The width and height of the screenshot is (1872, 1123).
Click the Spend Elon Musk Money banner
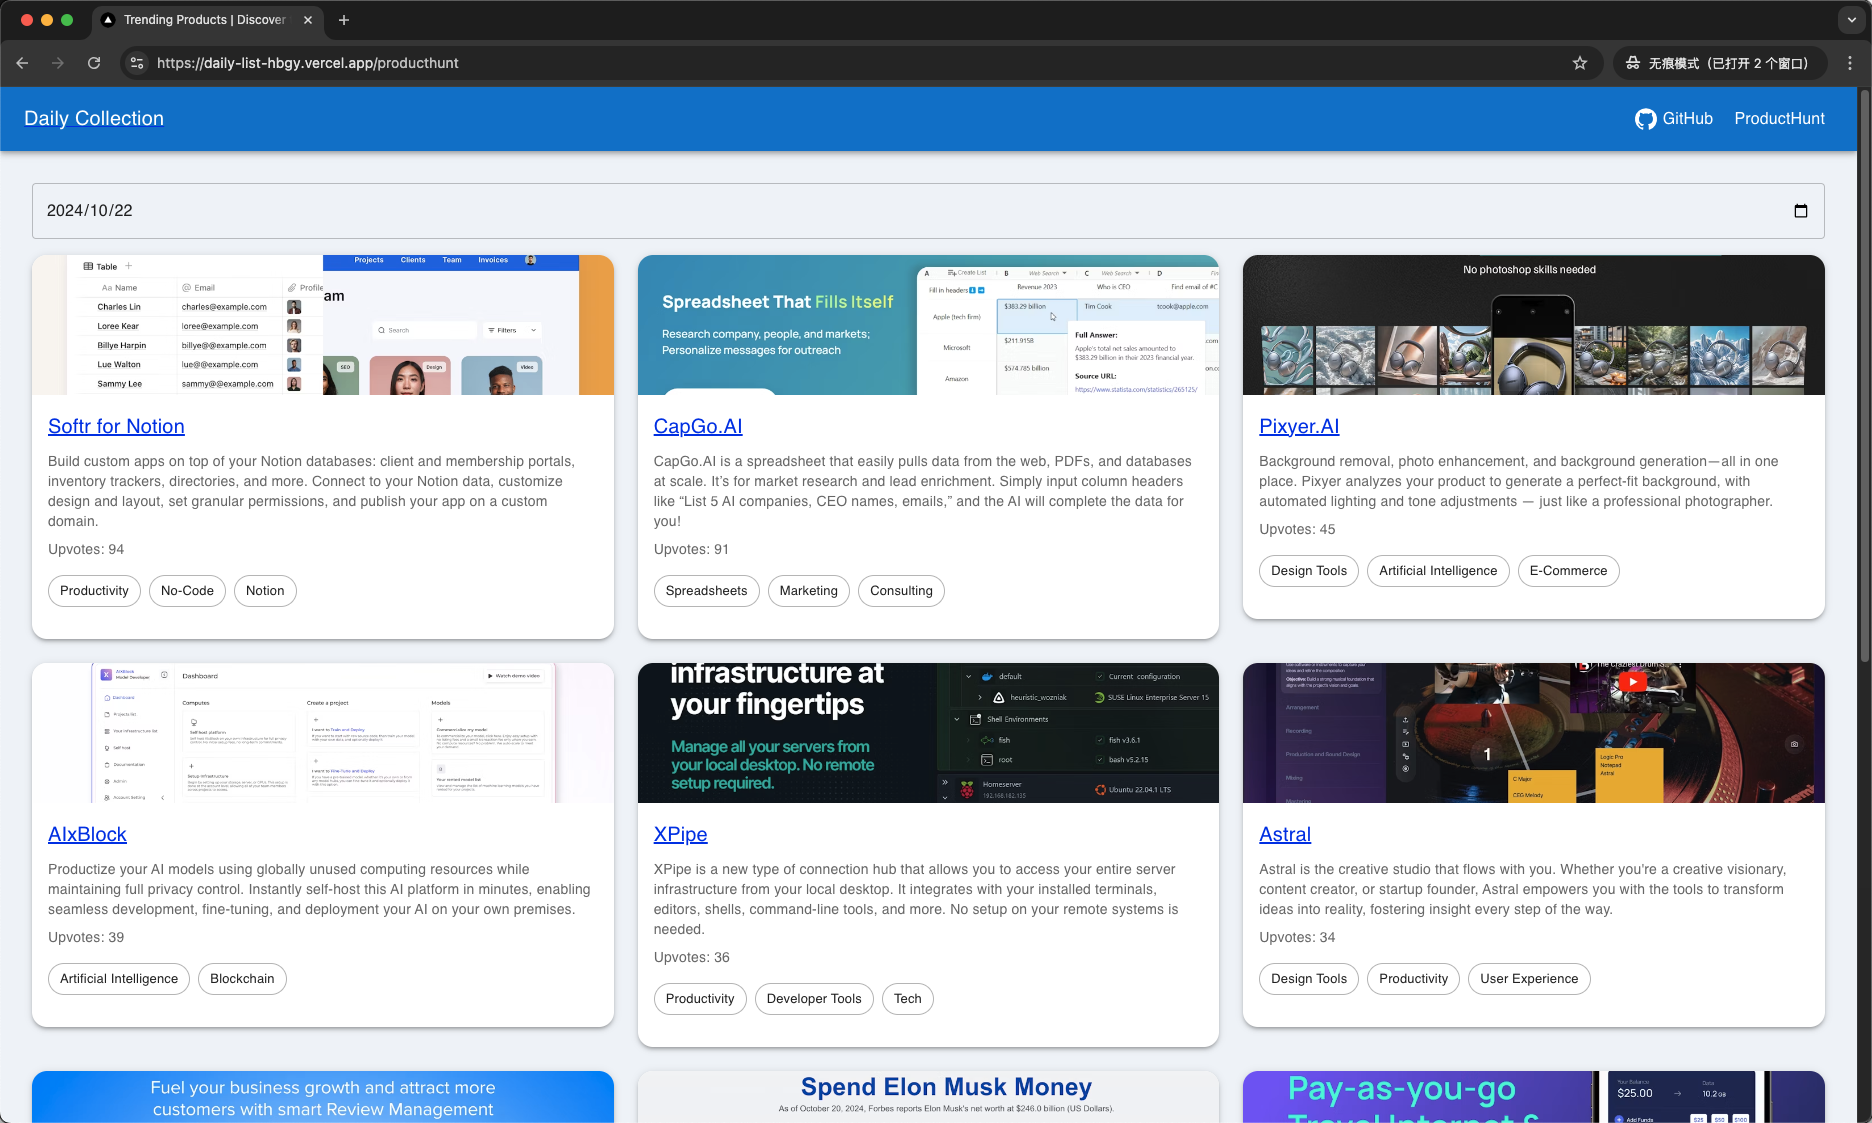pyautogui.click(x=928, y=1097)
